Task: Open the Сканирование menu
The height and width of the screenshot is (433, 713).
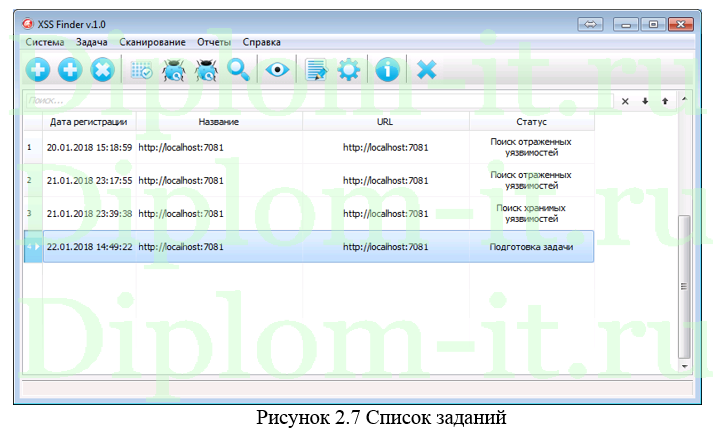Action: (152, 42)
